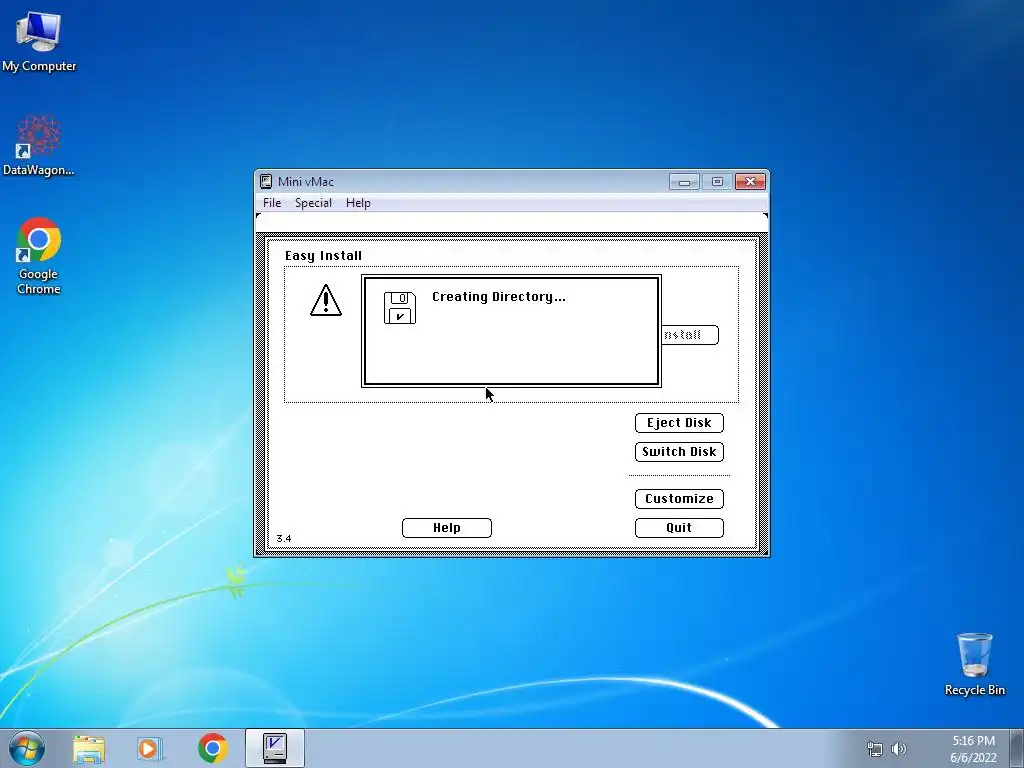Screen dimensions: 1024x768
Task: Close the Mini vMac window
Action: 750,182
